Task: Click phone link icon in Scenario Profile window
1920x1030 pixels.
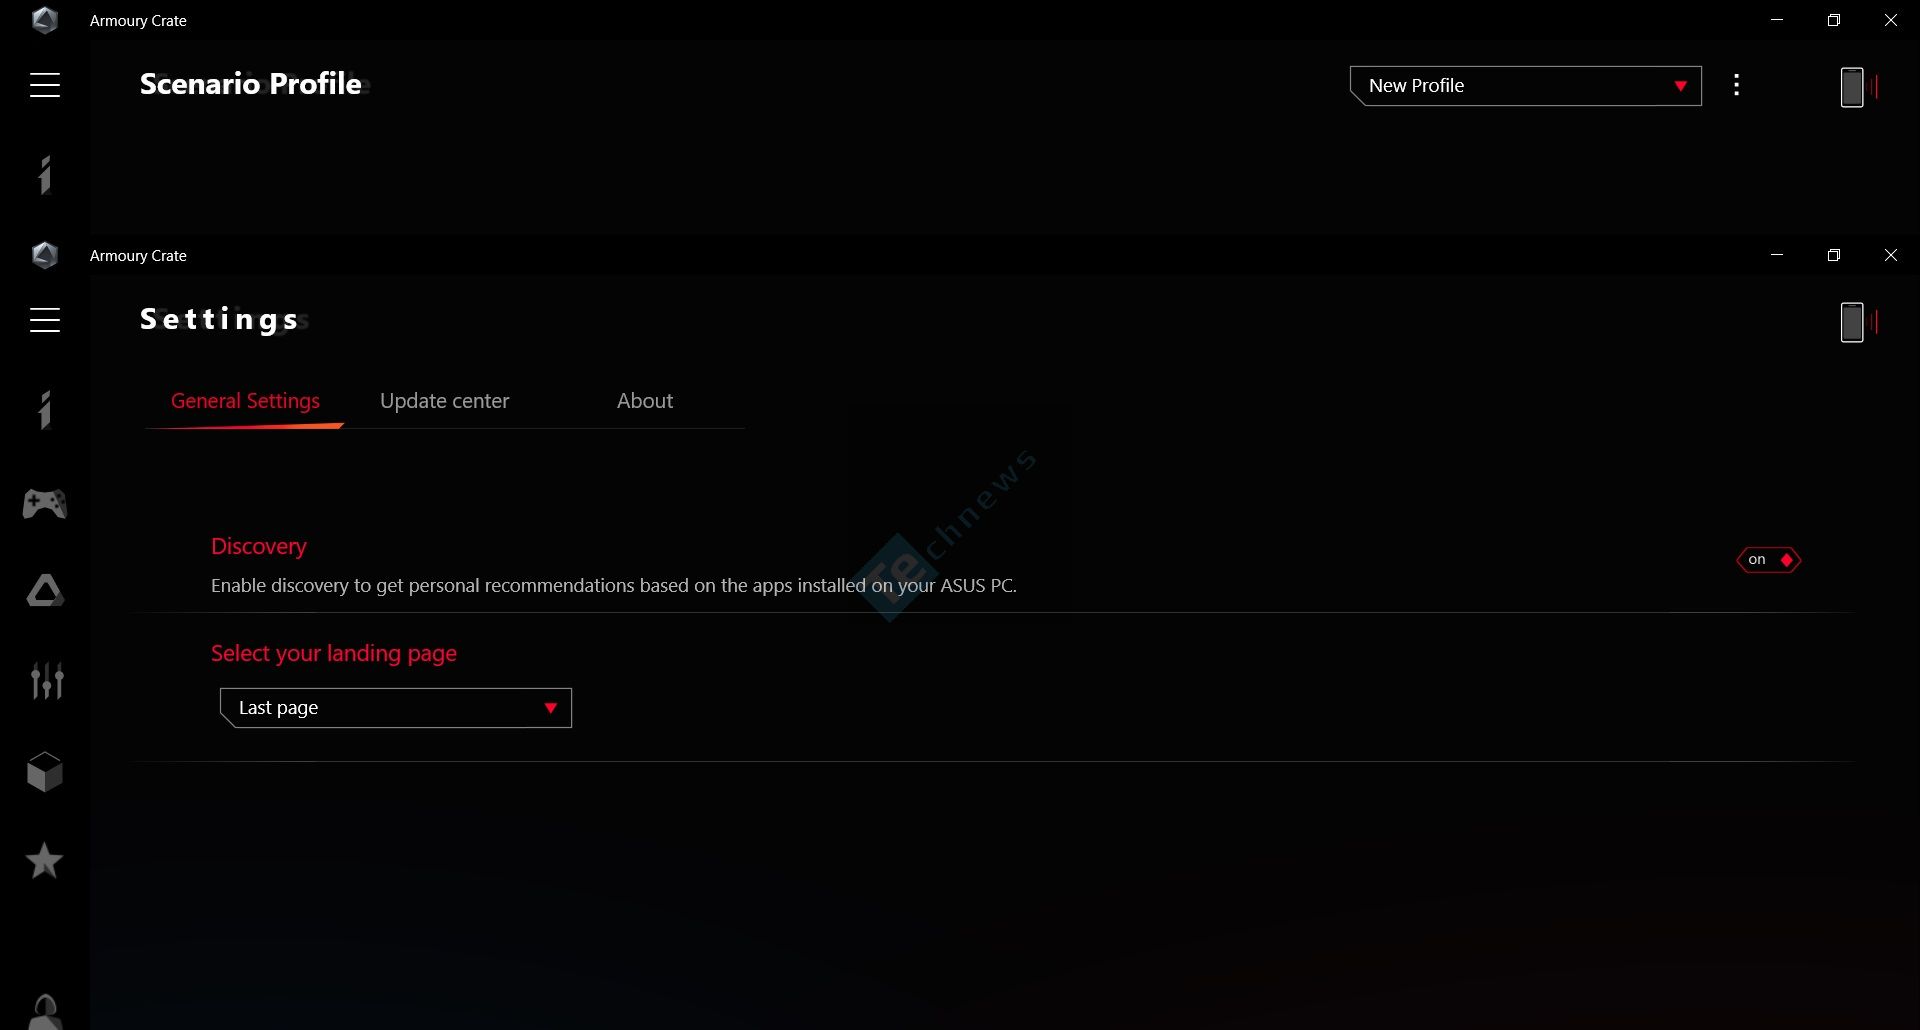Action: point(1859,87)
